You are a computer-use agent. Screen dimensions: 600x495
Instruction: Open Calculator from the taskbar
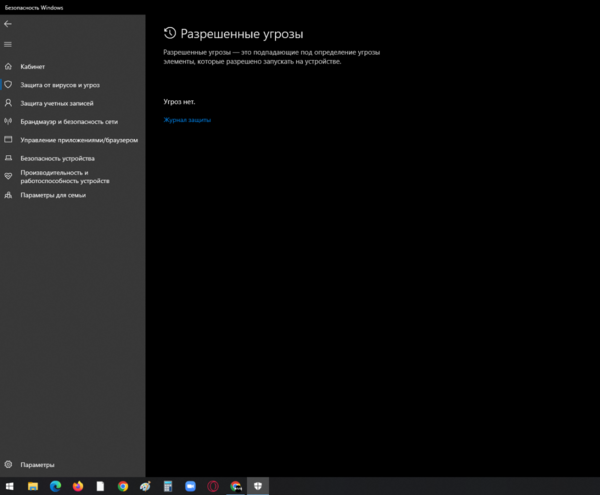click(168, 486)
